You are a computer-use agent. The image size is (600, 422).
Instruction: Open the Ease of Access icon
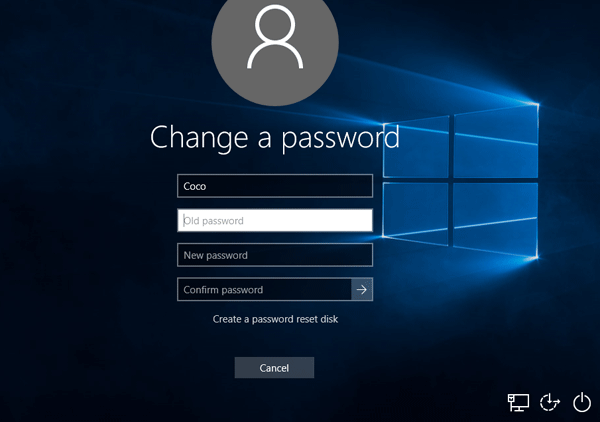549,402
